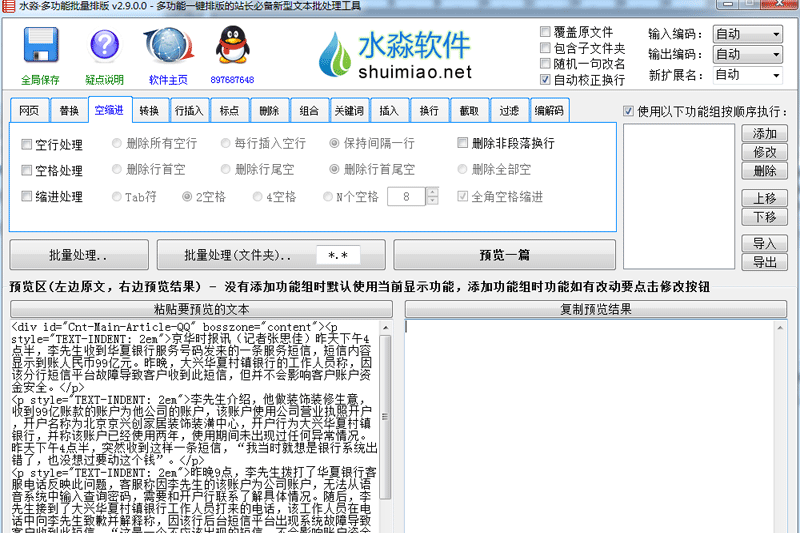Switch to the 换行 tab
This screenshot has width=800, height=533.
point(430,111)
